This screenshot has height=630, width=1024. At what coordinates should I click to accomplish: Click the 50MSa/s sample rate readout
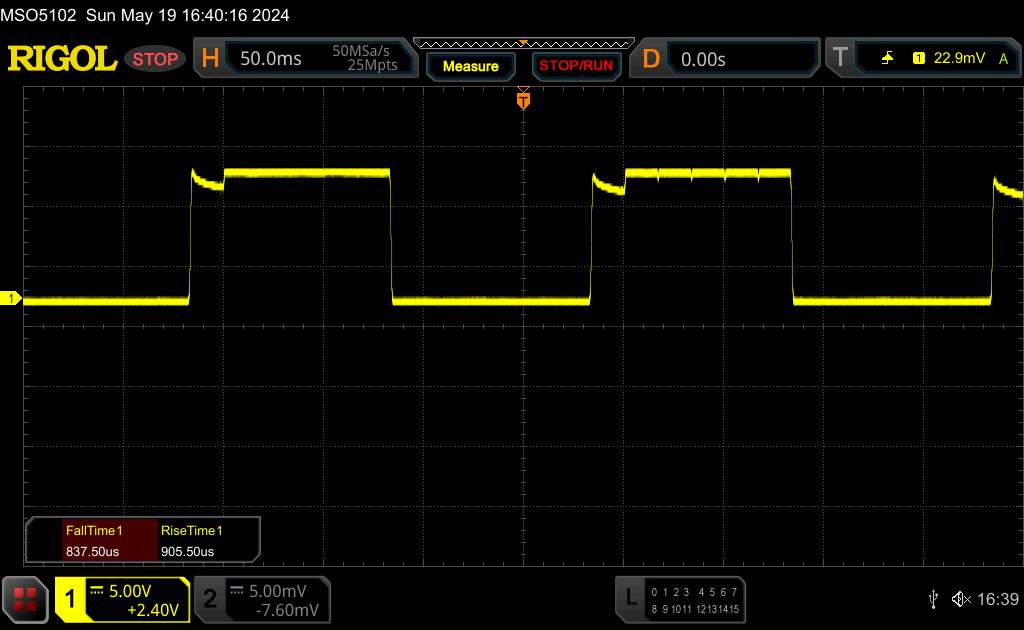tap(360, 51)
